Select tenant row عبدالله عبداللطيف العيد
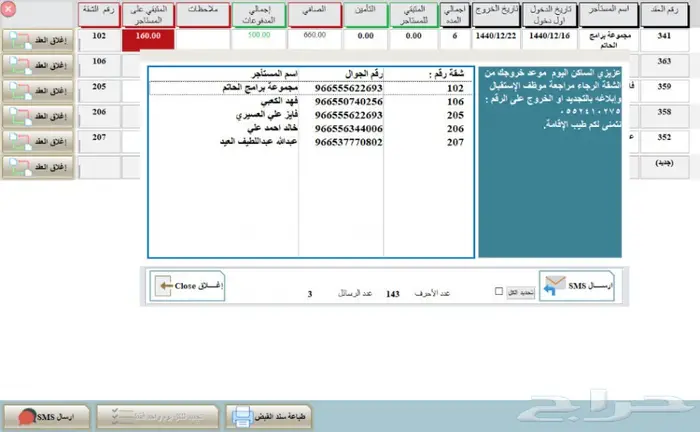The image size is (700, 432). click(x=311, y=142)
